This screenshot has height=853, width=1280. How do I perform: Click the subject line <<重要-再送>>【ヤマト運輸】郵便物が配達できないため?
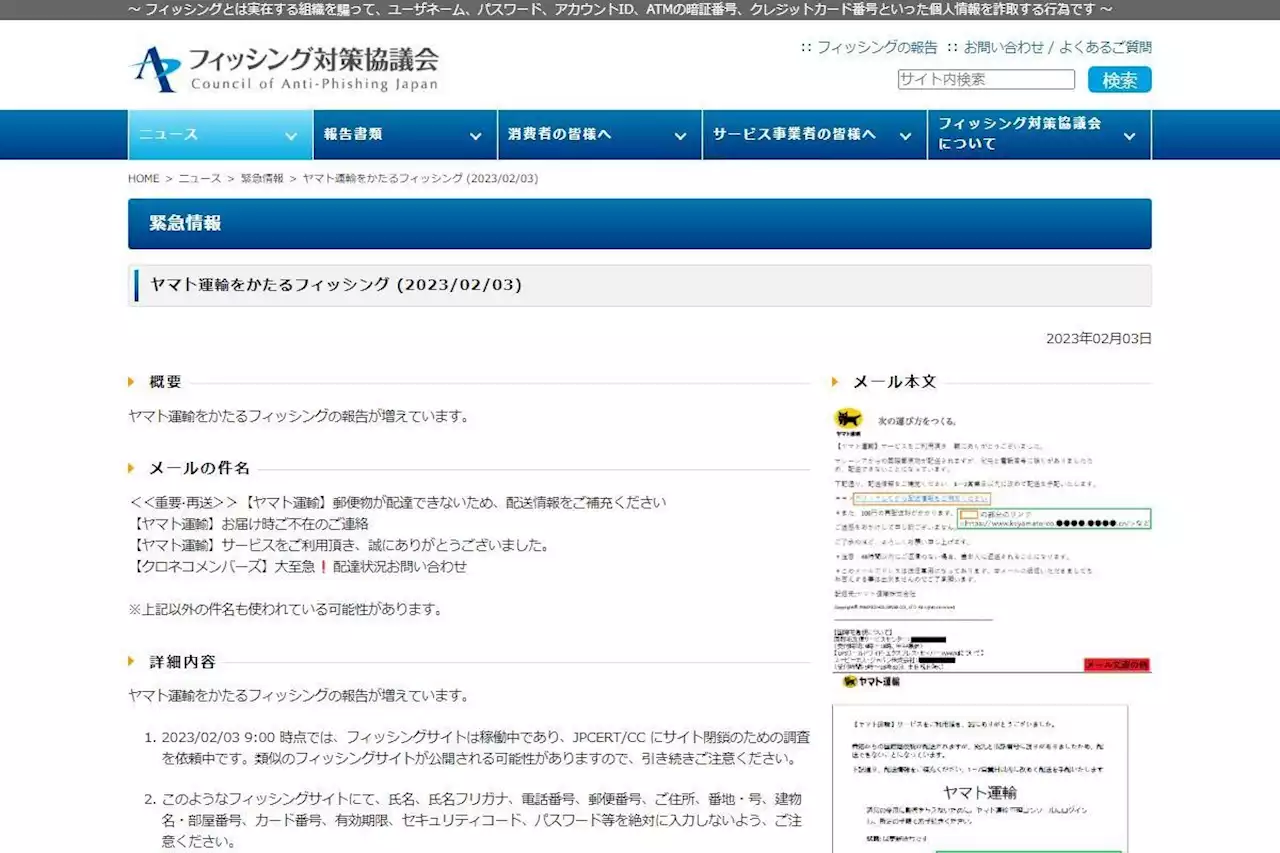tap(397, 502)
